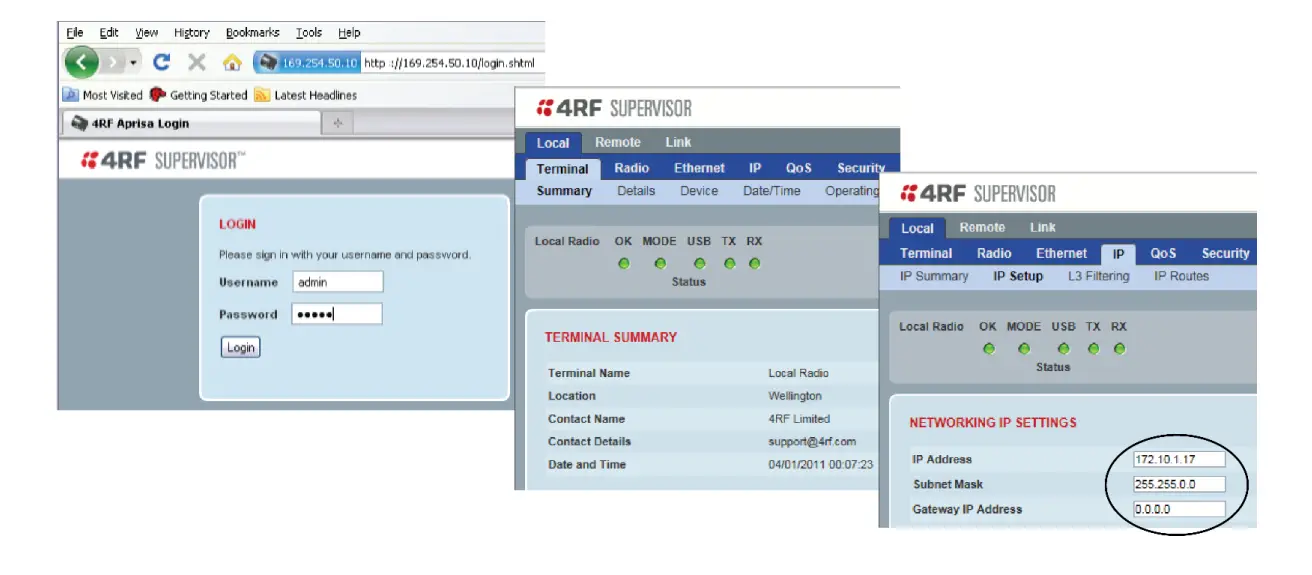The image size is (1312, 575).
Task: Open the Help menu
Action: 349,33
